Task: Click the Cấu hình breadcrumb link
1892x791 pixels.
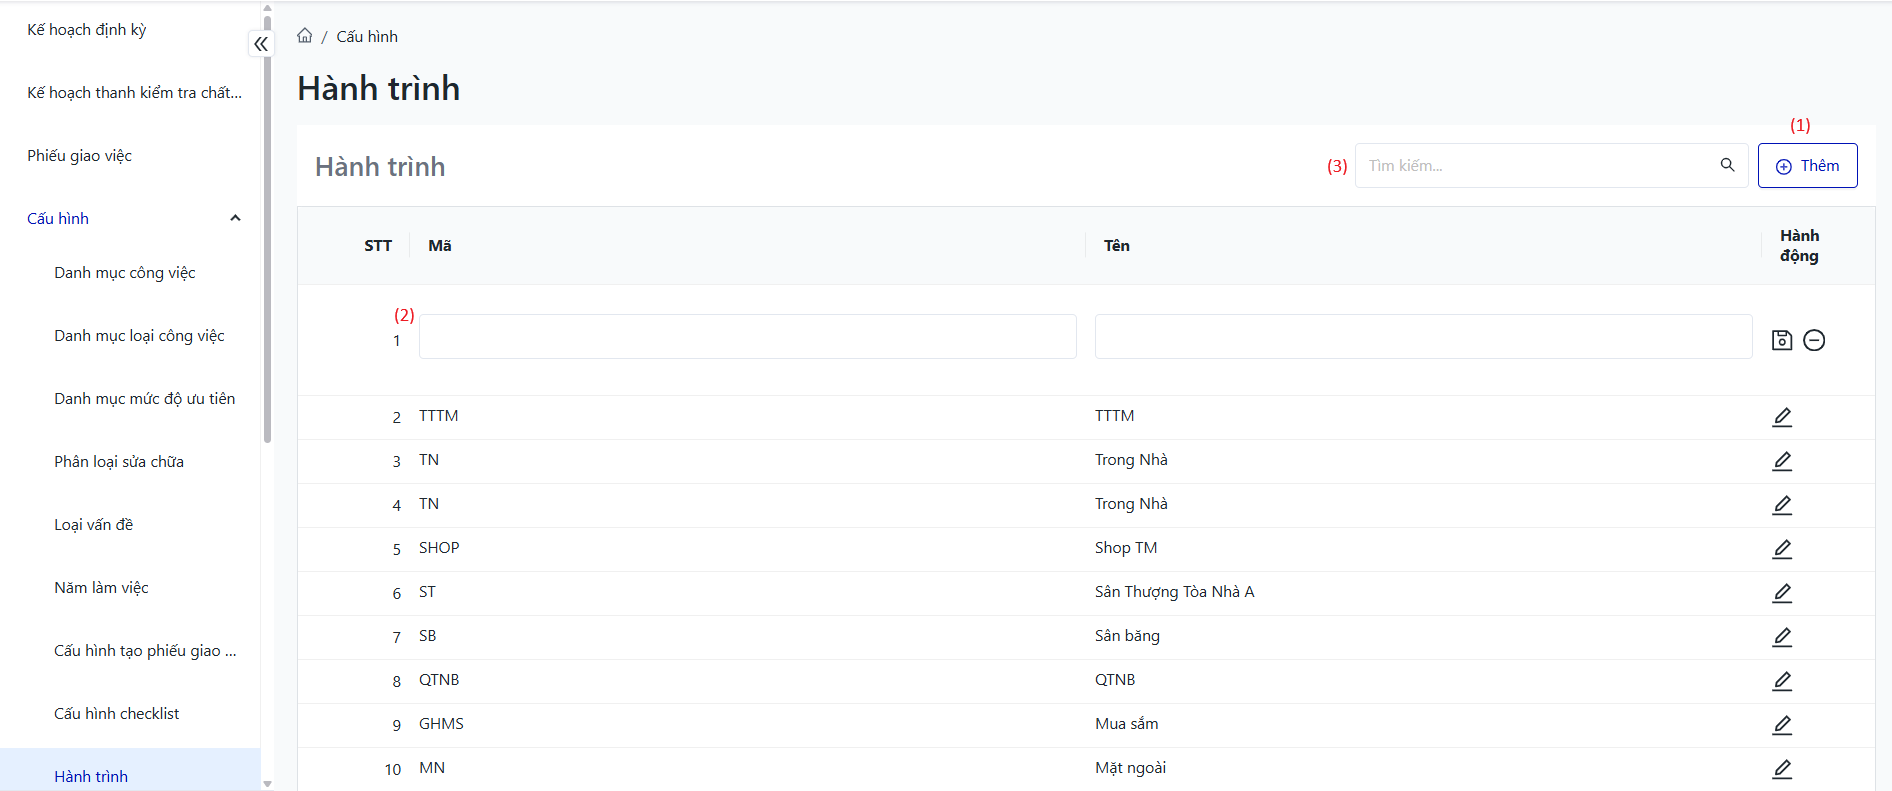Action: (x=366, y=36)
